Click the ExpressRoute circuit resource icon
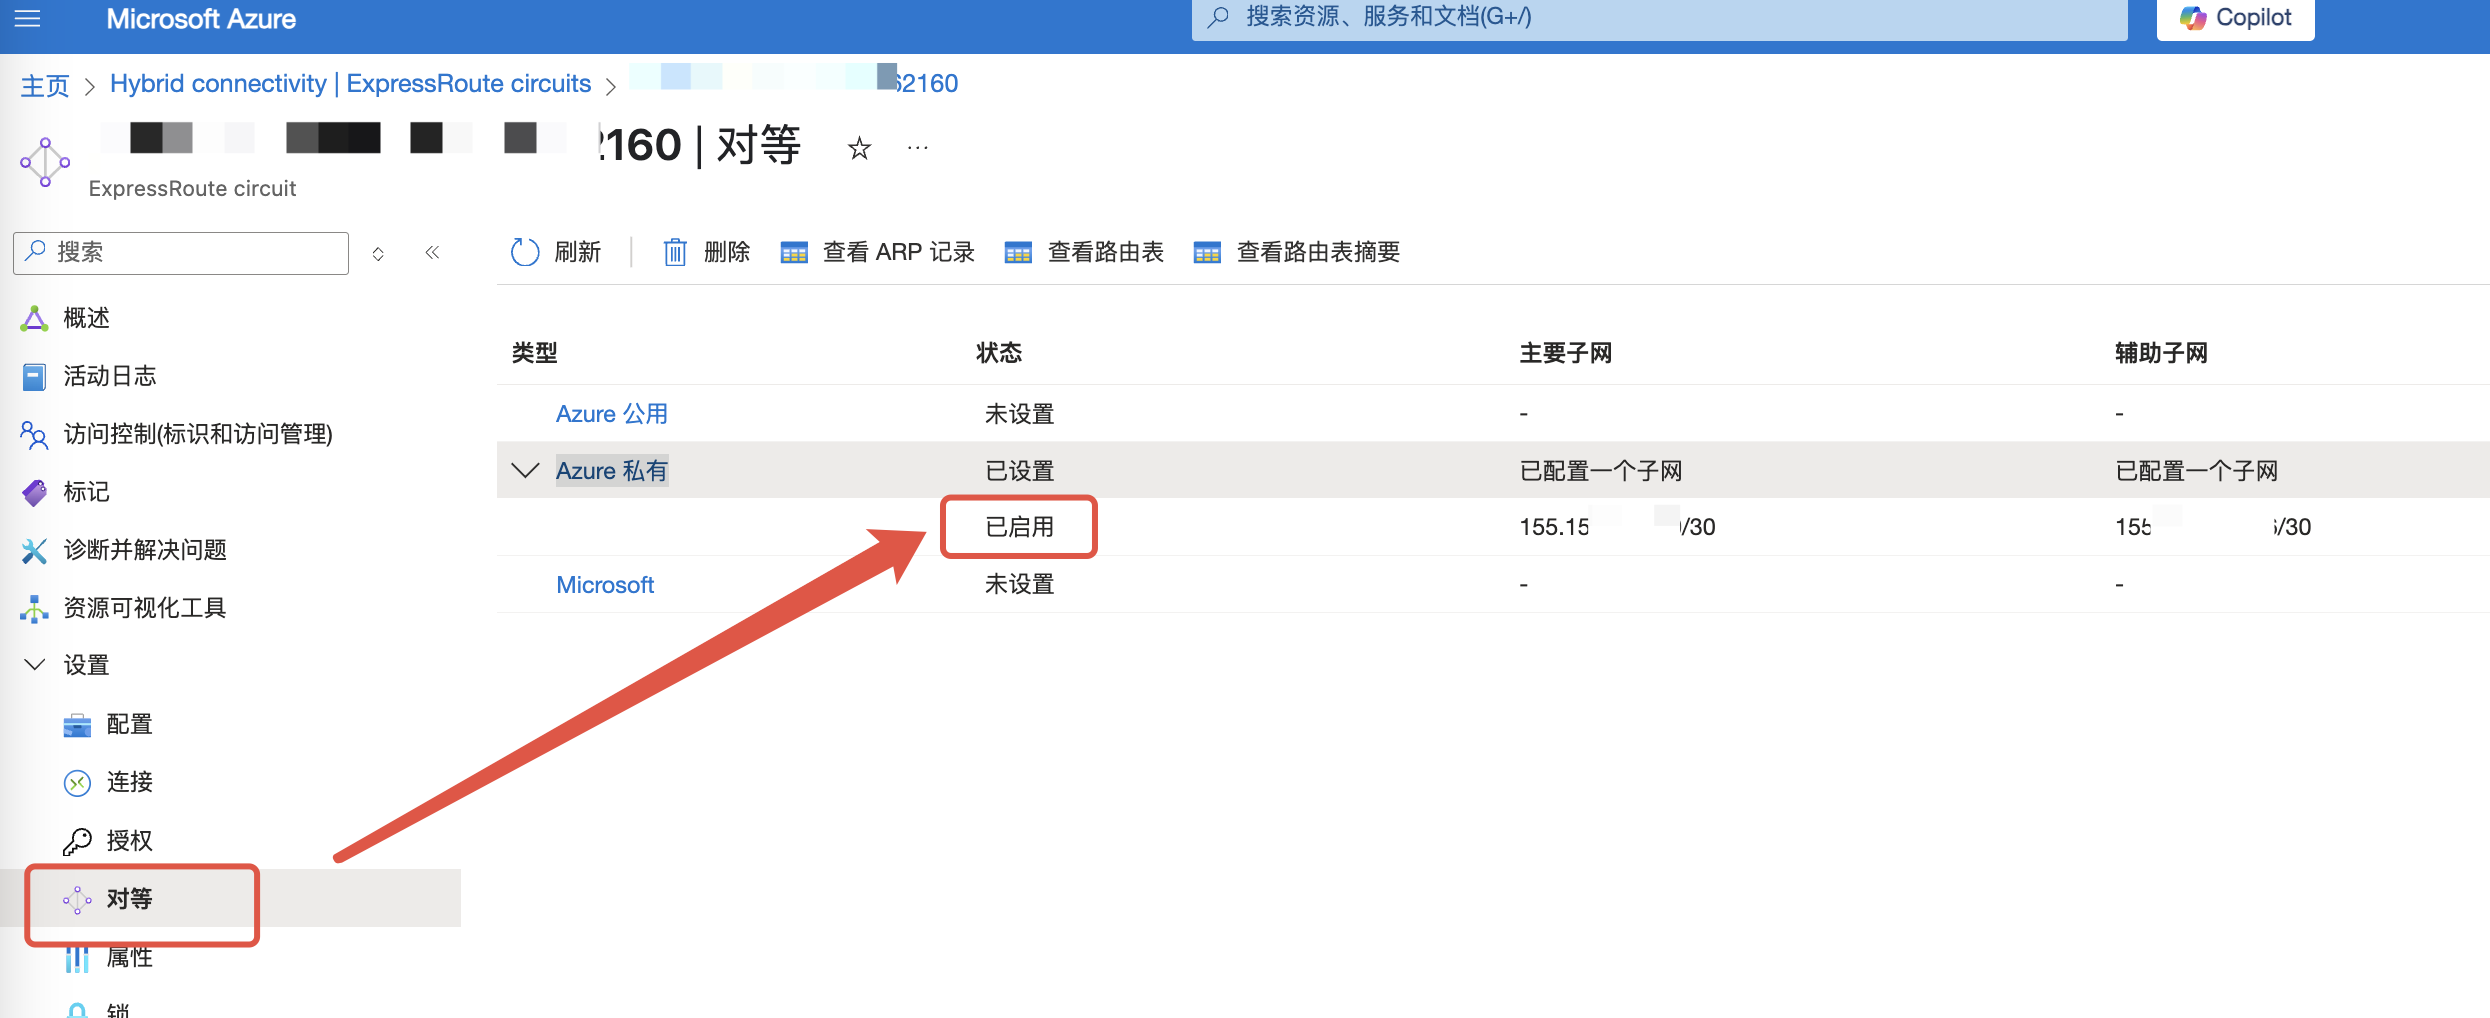 (45, 162)
